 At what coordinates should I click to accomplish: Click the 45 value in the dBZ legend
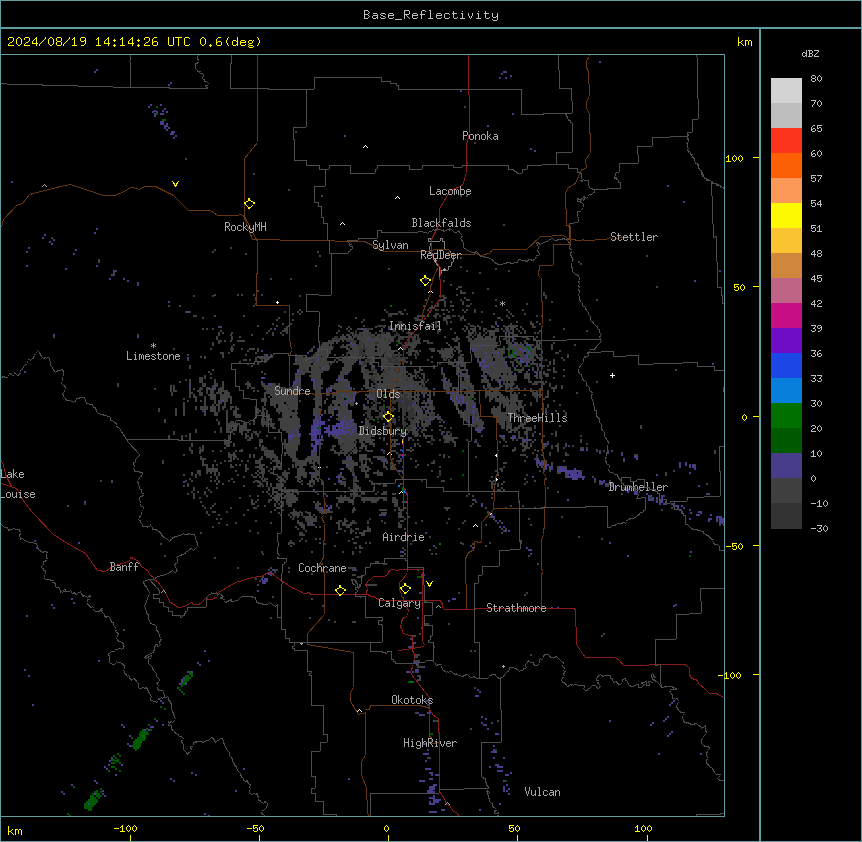coord(816,278)
